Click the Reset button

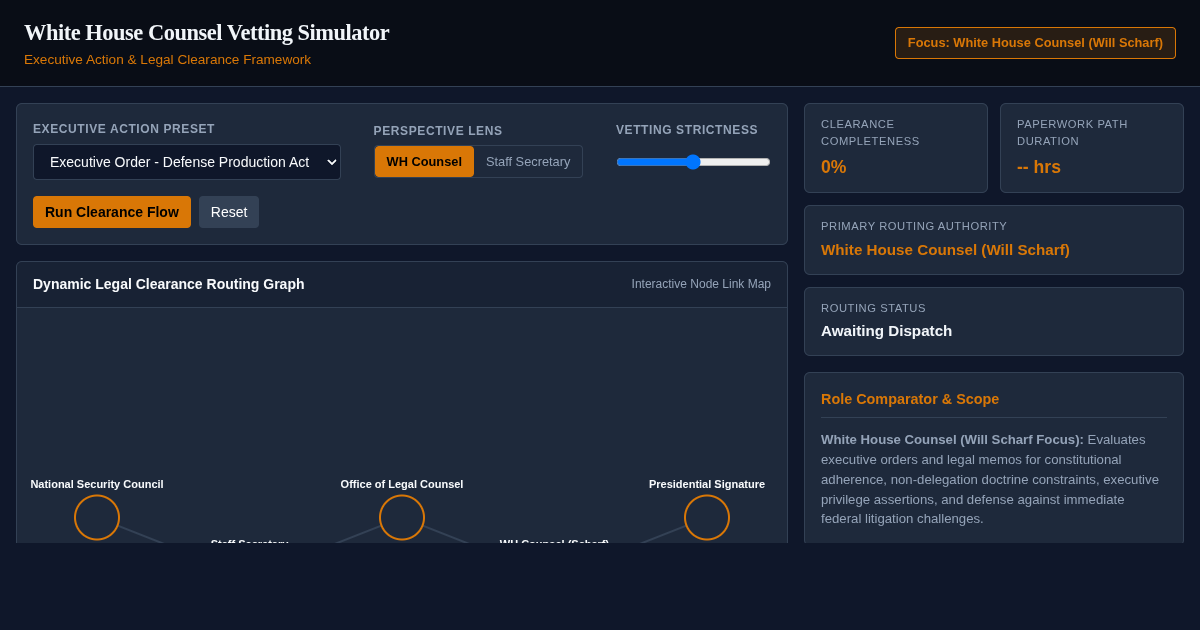[229, 212]
